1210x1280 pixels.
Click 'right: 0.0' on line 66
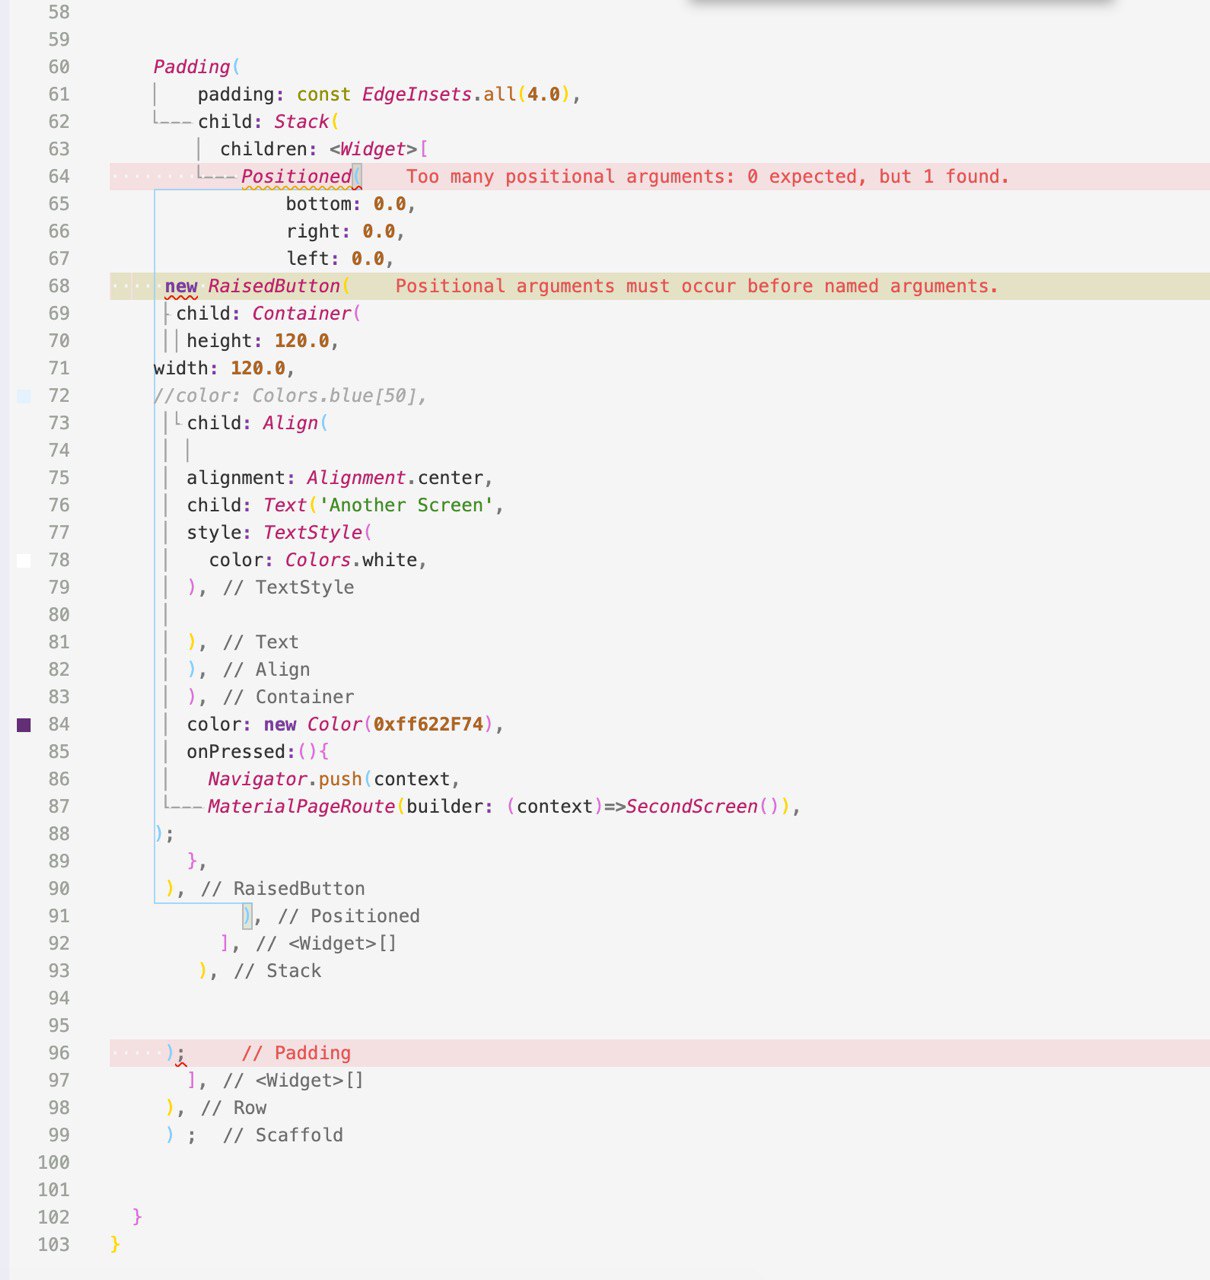click(340, 231)
